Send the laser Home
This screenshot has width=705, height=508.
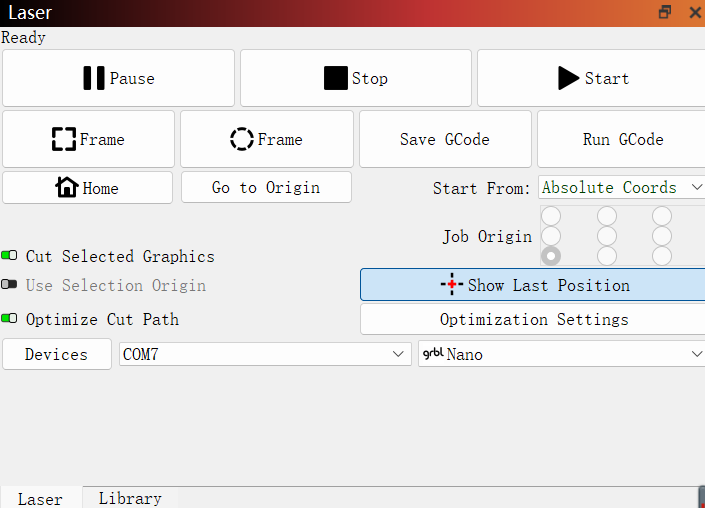point(87,188)
